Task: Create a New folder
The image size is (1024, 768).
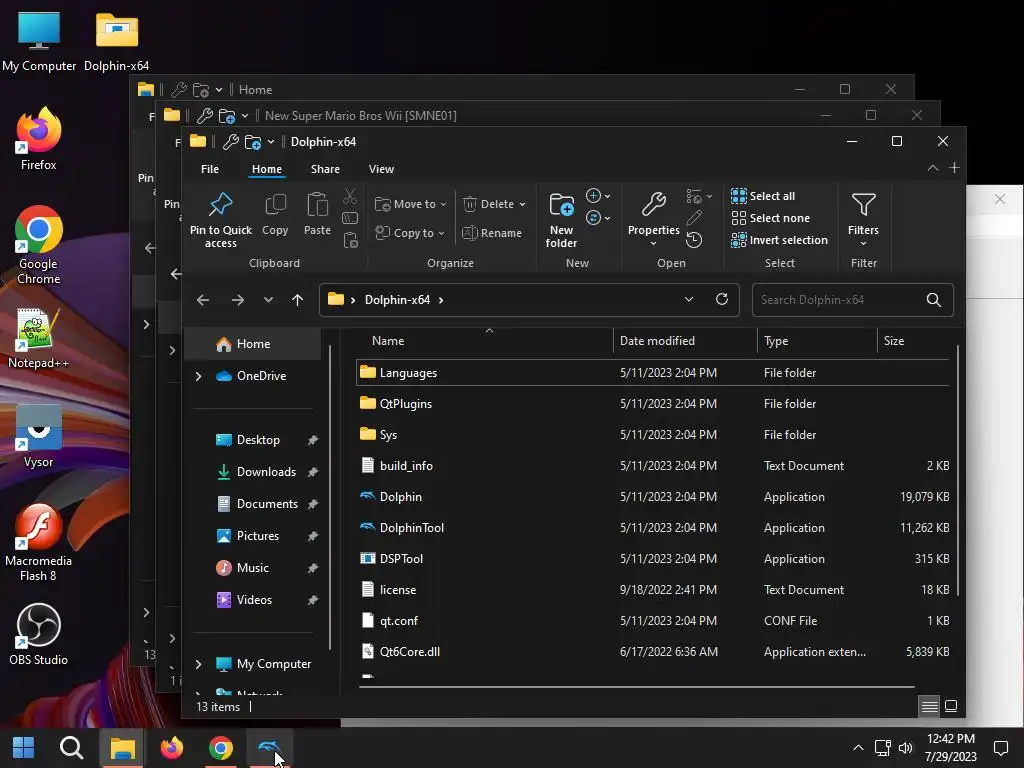Action: [x=562, y=220]
